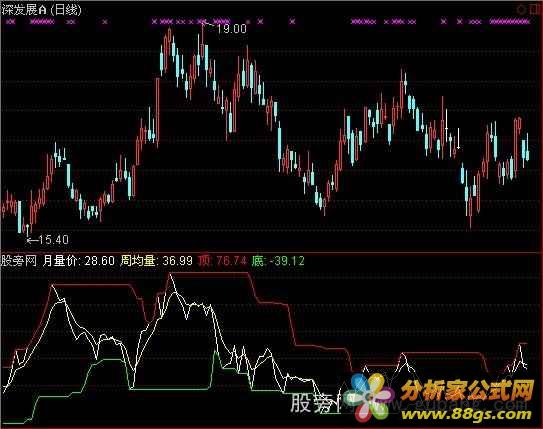Click the 15.40 low price label
Viewport: 543px width, 429px height.
click(x=53, y=240)
